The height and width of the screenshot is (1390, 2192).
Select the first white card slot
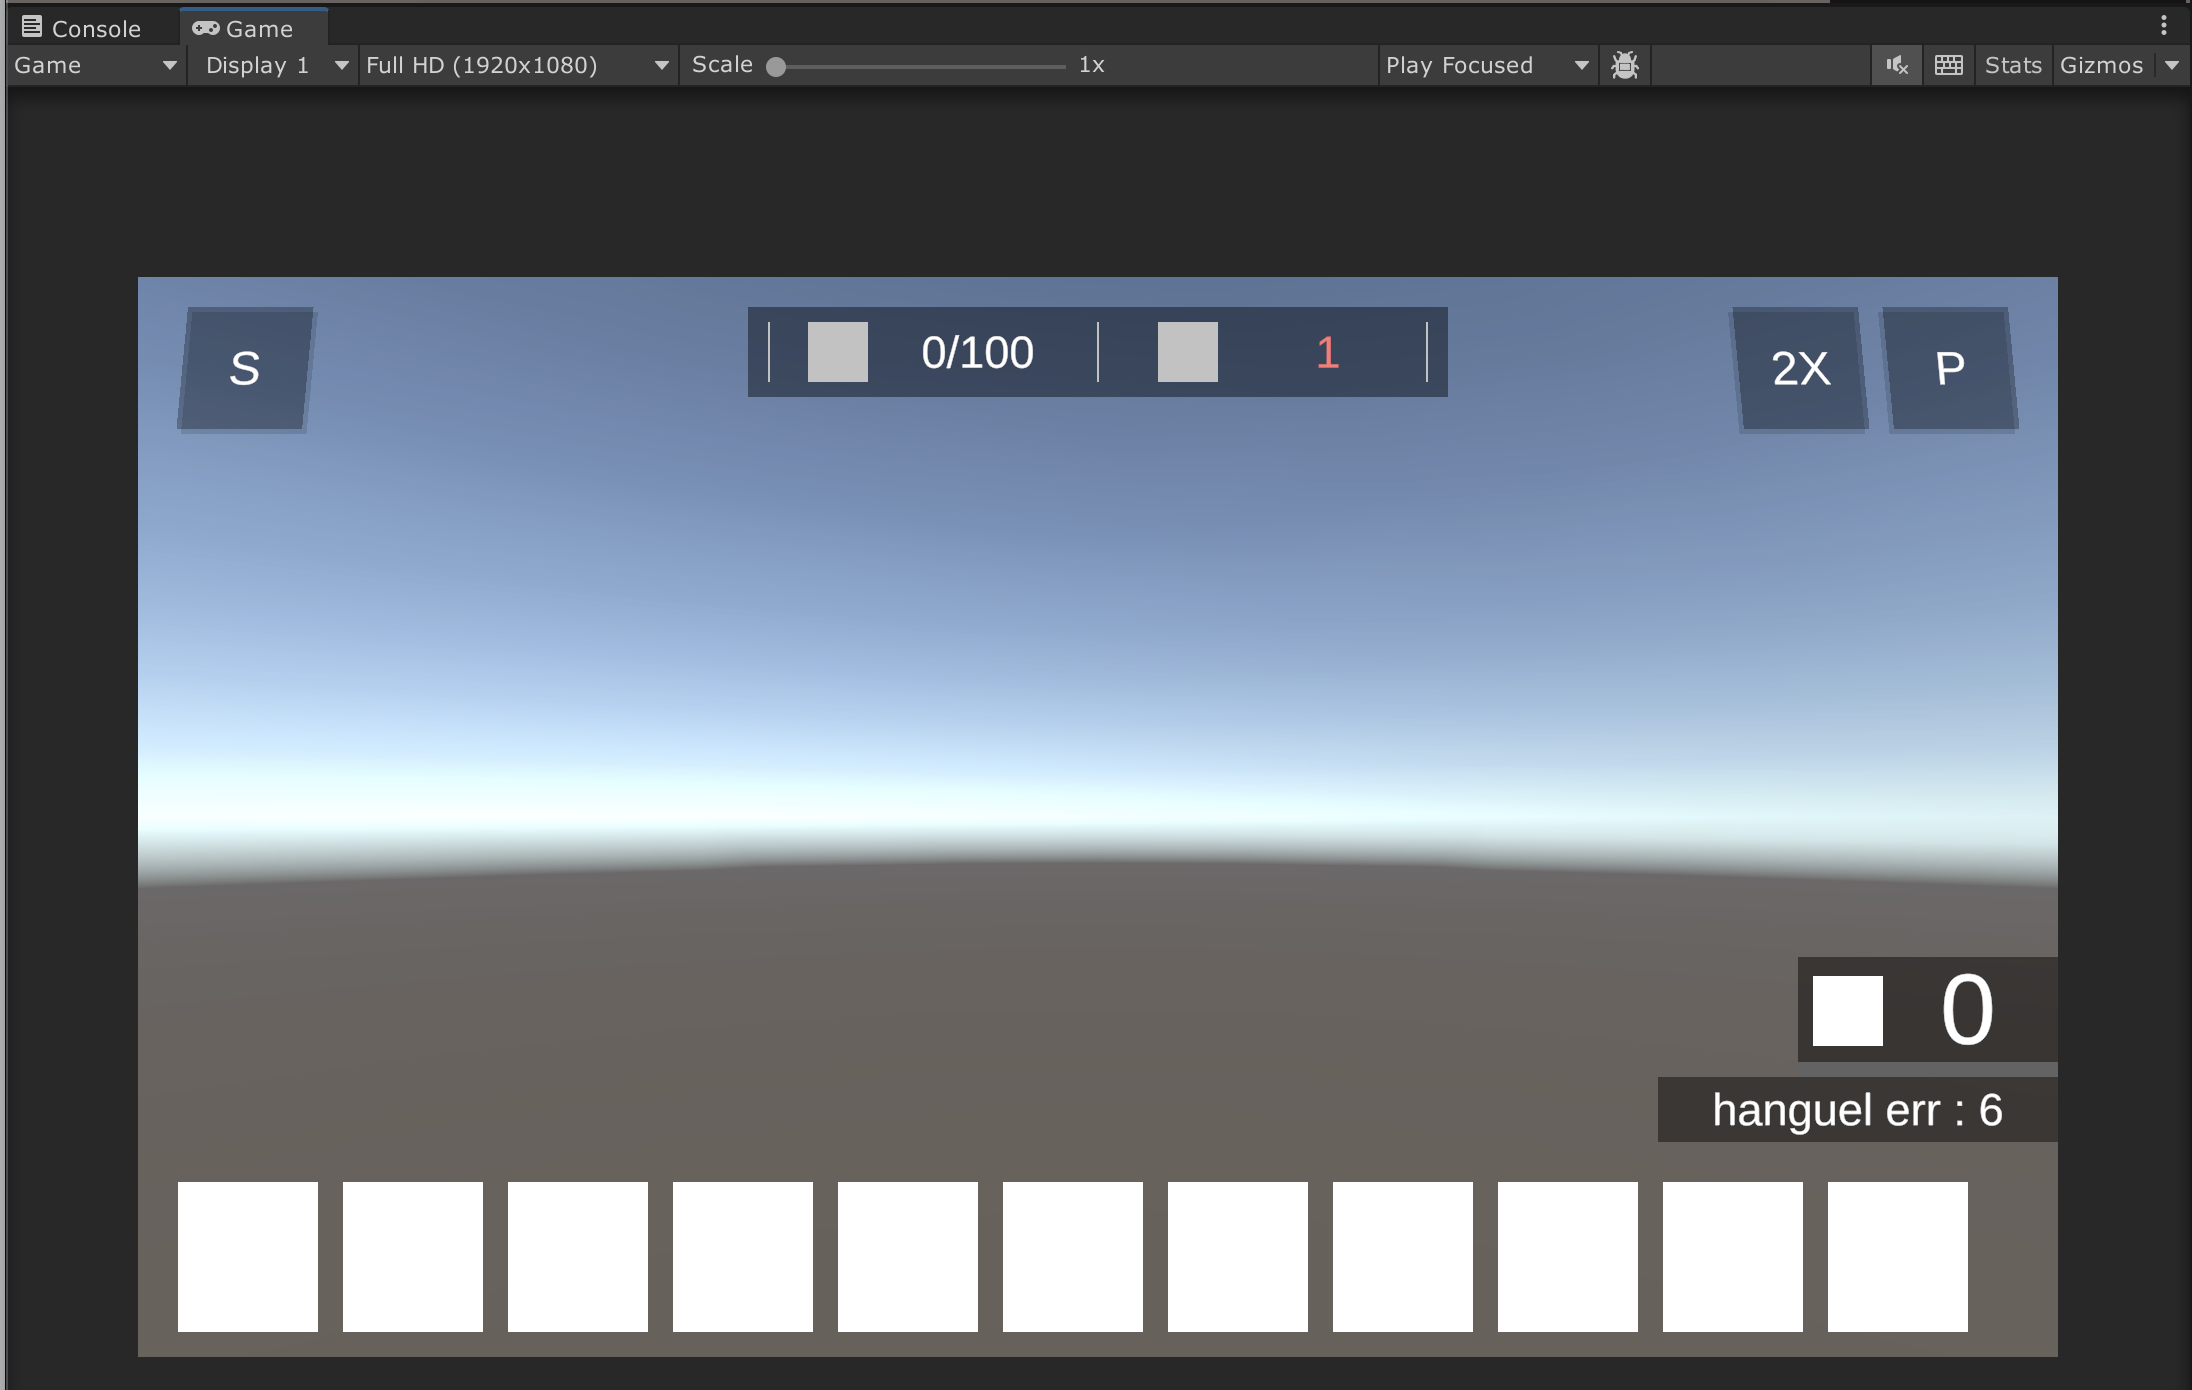coord(247,1256)
